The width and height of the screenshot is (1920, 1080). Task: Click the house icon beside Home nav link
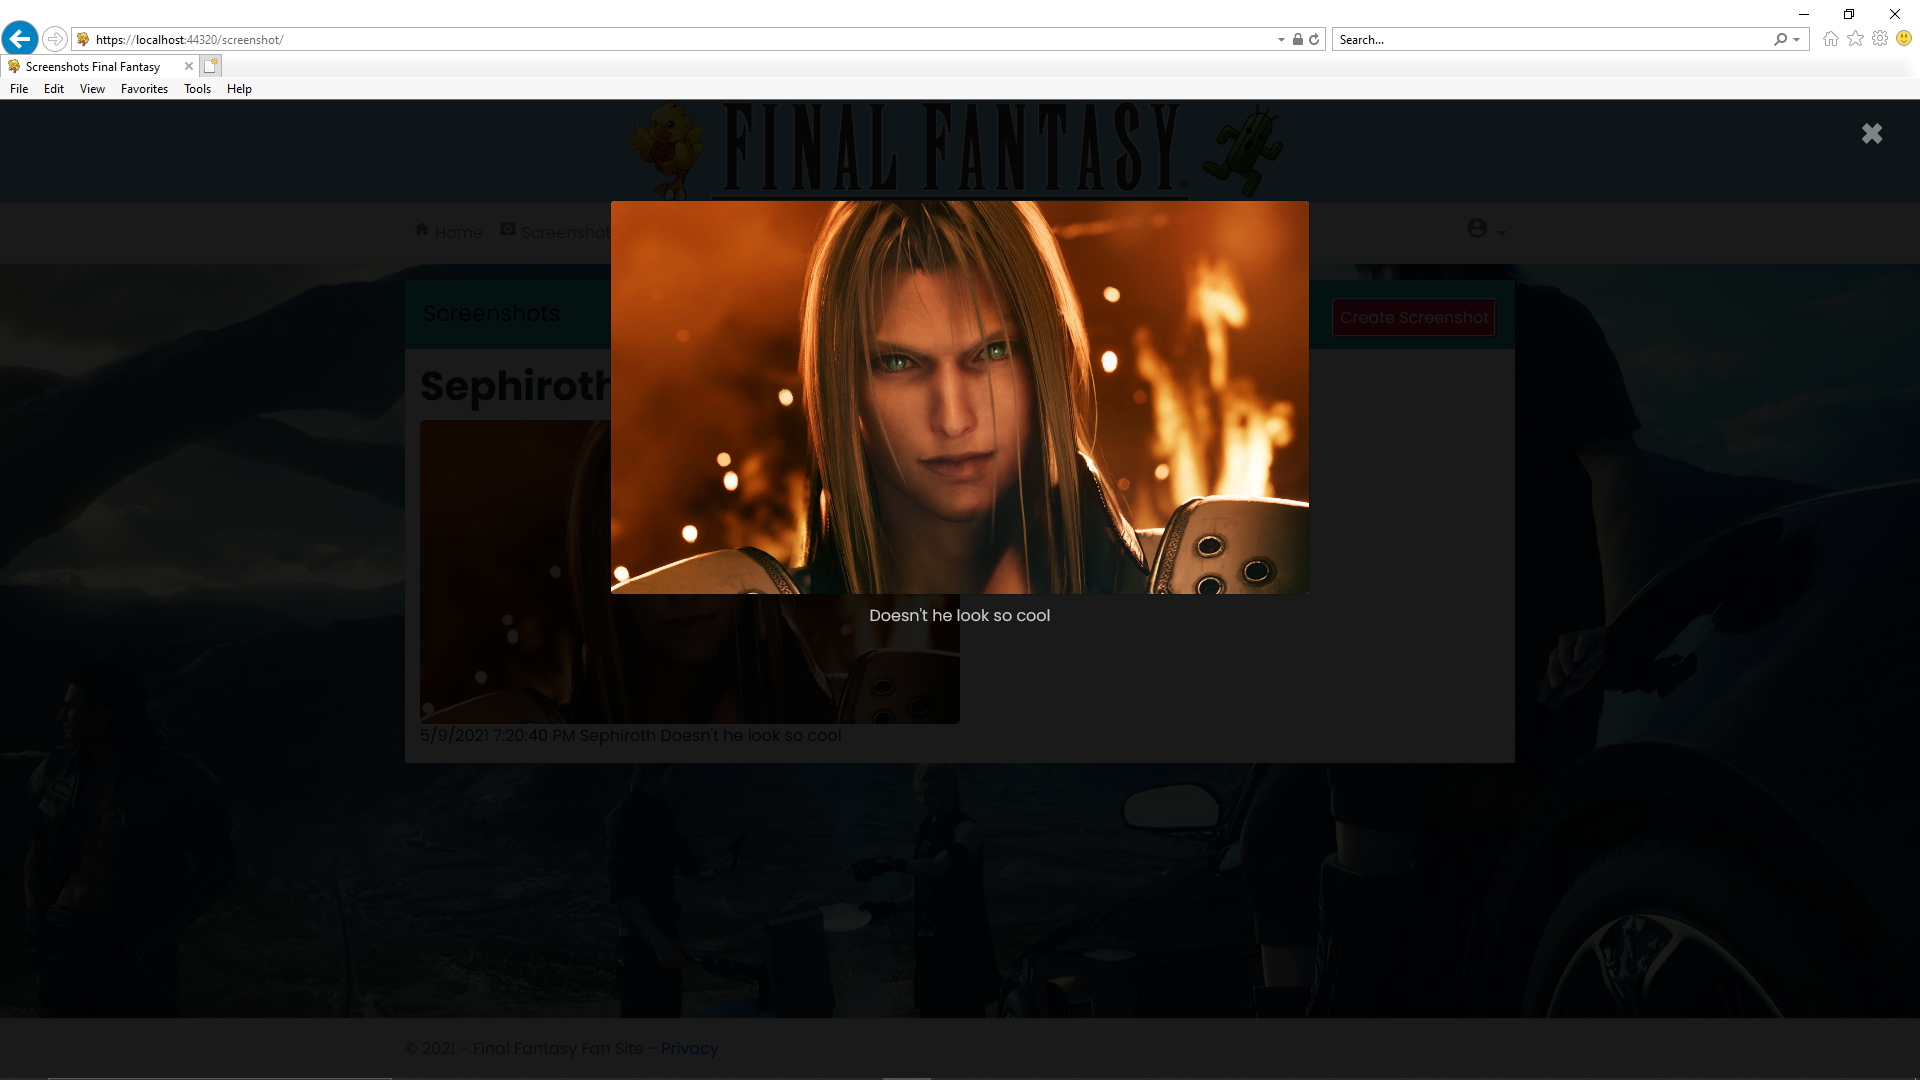click(x=422, y=229)
